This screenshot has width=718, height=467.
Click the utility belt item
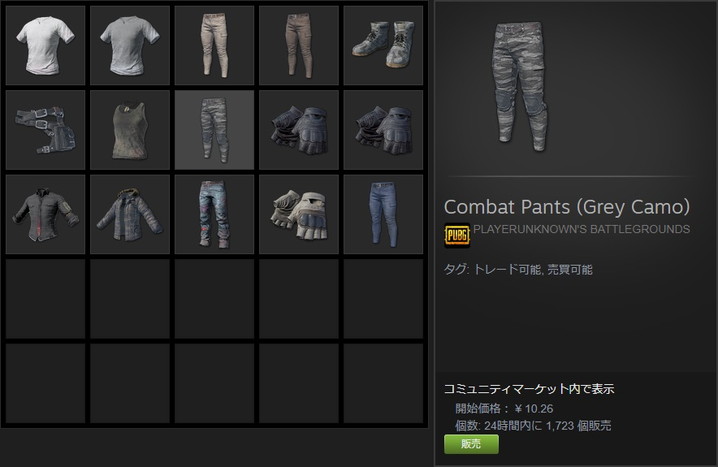tap(45, 130)
